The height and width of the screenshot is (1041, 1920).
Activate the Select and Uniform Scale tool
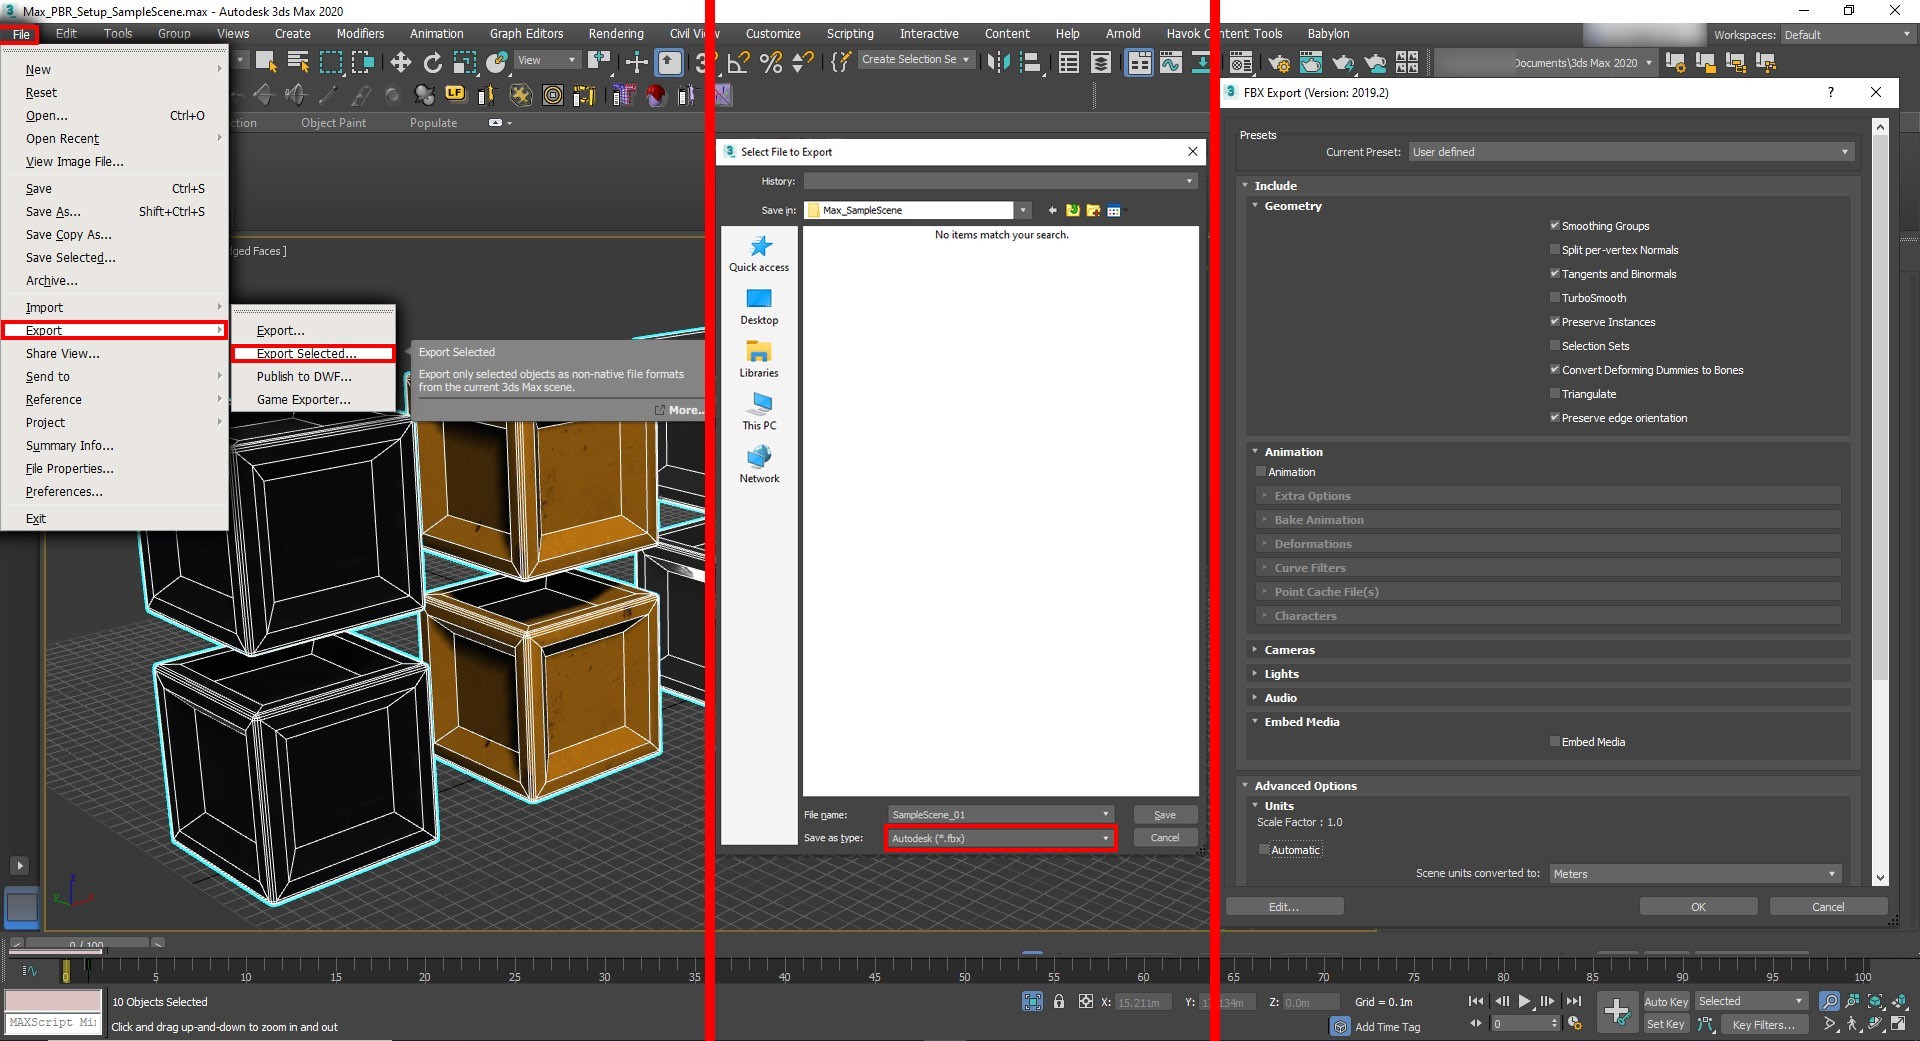(x=463, y=62)
